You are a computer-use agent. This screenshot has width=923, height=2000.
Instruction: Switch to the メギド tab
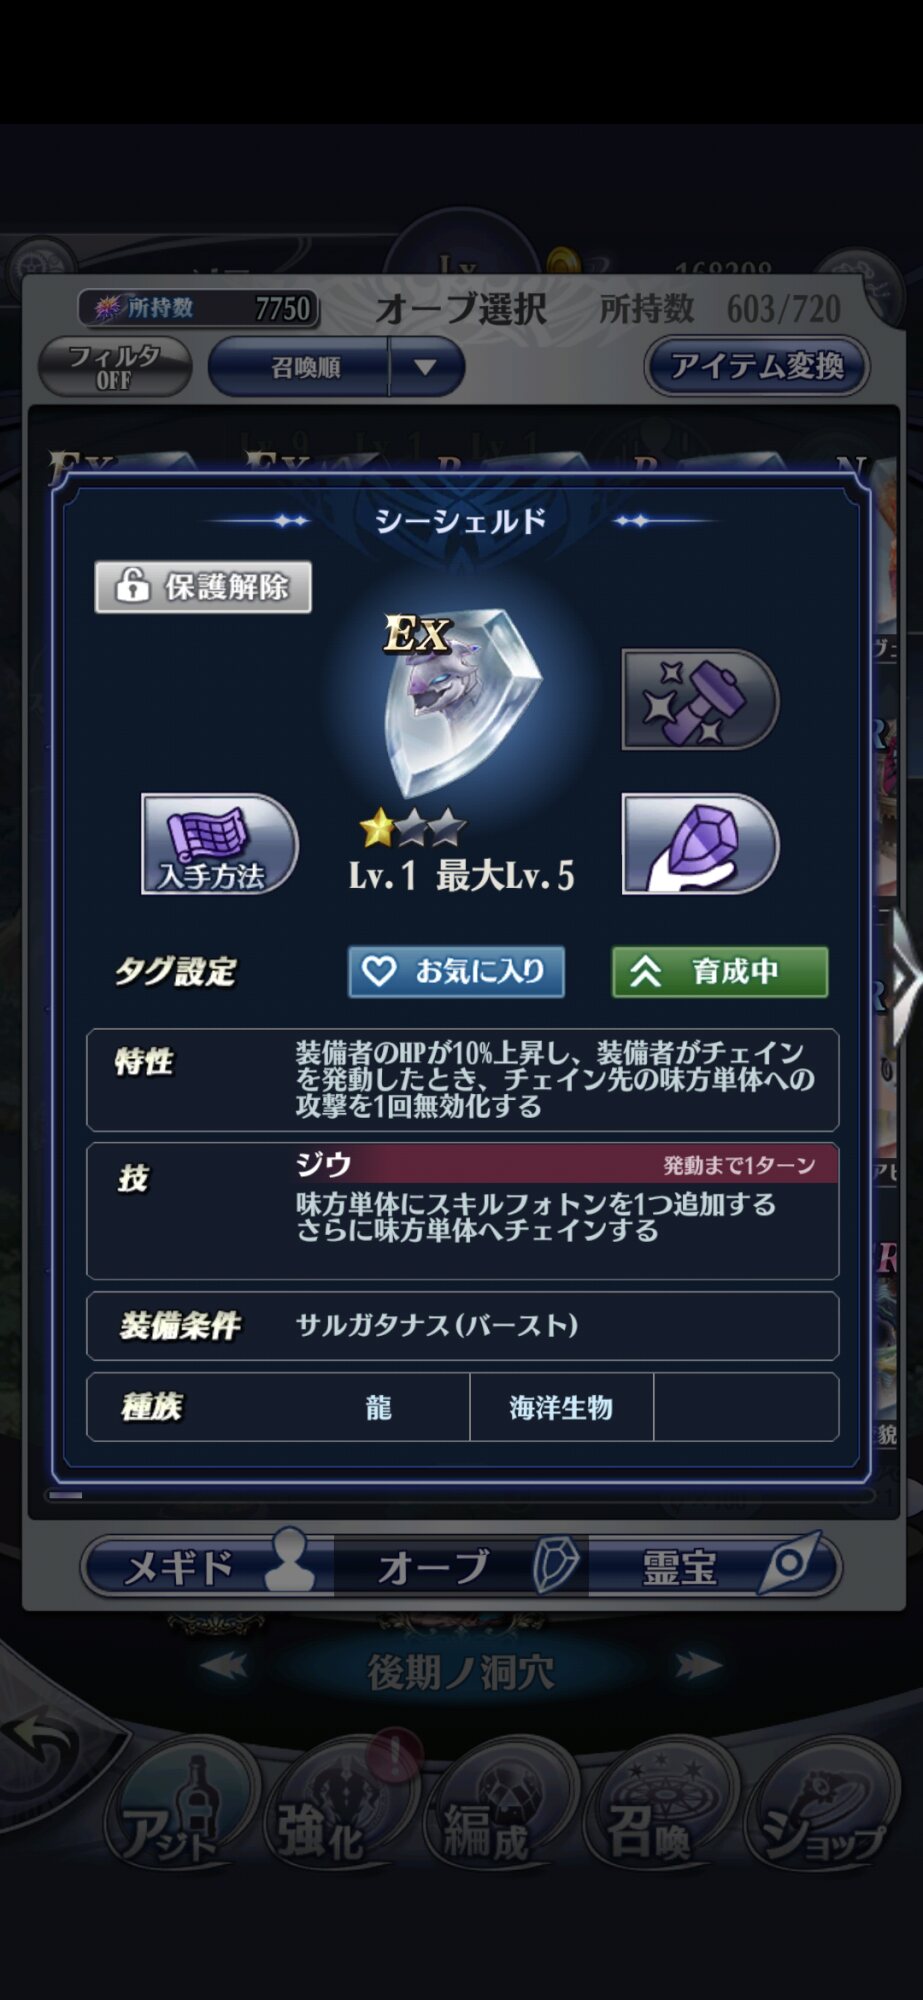coord(208,1566)
